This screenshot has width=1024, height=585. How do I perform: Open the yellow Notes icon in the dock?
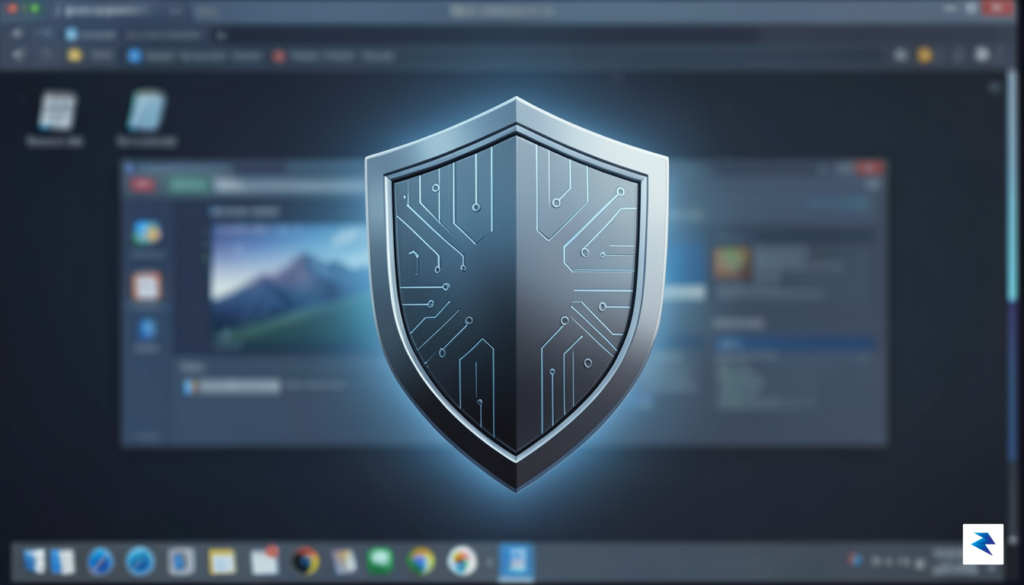tap(222, 561)
